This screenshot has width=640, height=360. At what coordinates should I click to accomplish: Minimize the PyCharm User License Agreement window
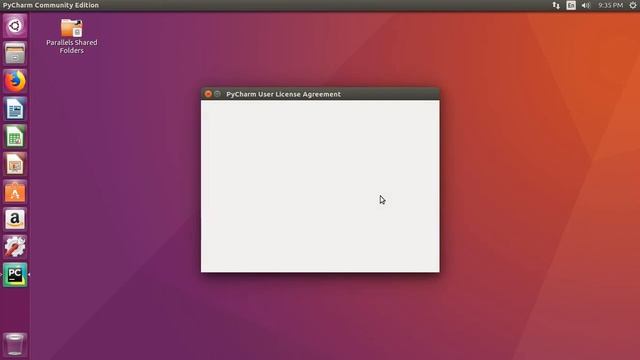pos(217,94)
